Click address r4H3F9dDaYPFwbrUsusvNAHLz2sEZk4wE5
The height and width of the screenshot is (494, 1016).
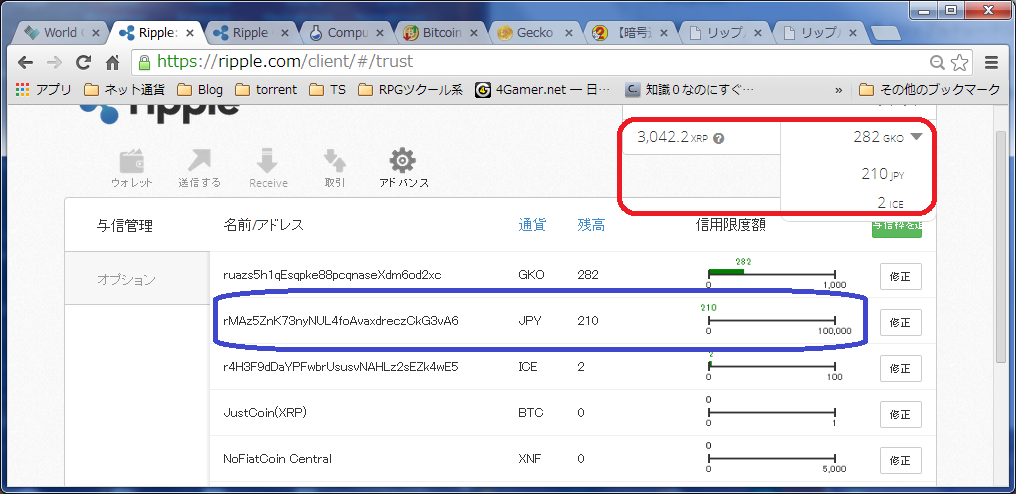pyautogui.click(x=340, y=367)
